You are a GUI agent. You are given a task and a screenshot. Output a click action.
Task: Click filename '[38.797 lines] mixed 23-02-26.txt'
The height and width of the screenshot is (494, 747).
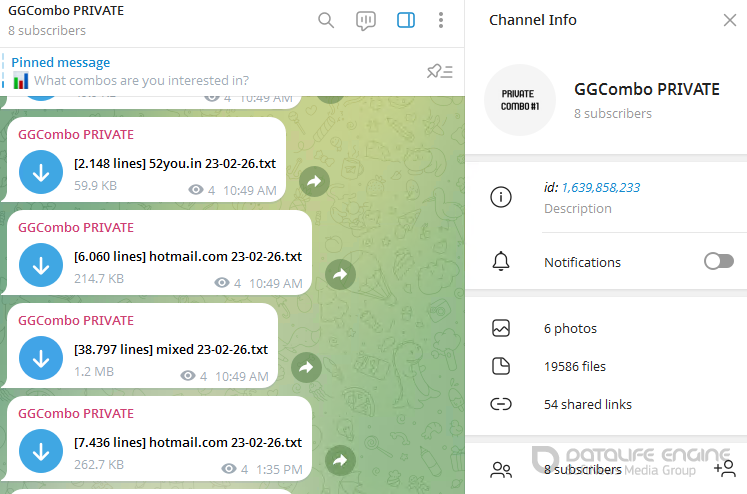pyautogui.click(x=171, y=350)
